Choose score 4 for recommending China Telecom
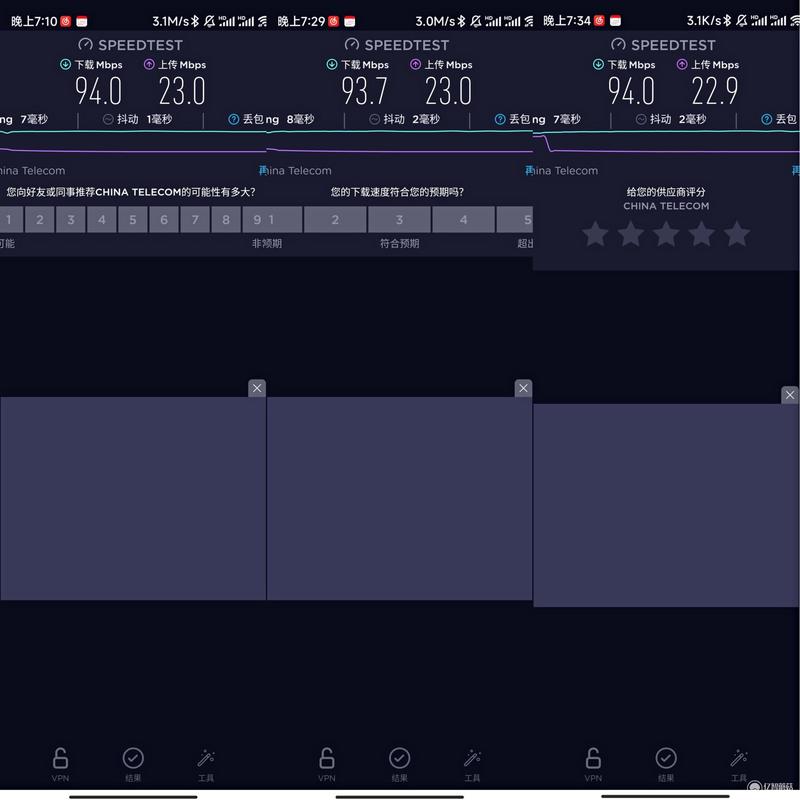 [102, 219]
